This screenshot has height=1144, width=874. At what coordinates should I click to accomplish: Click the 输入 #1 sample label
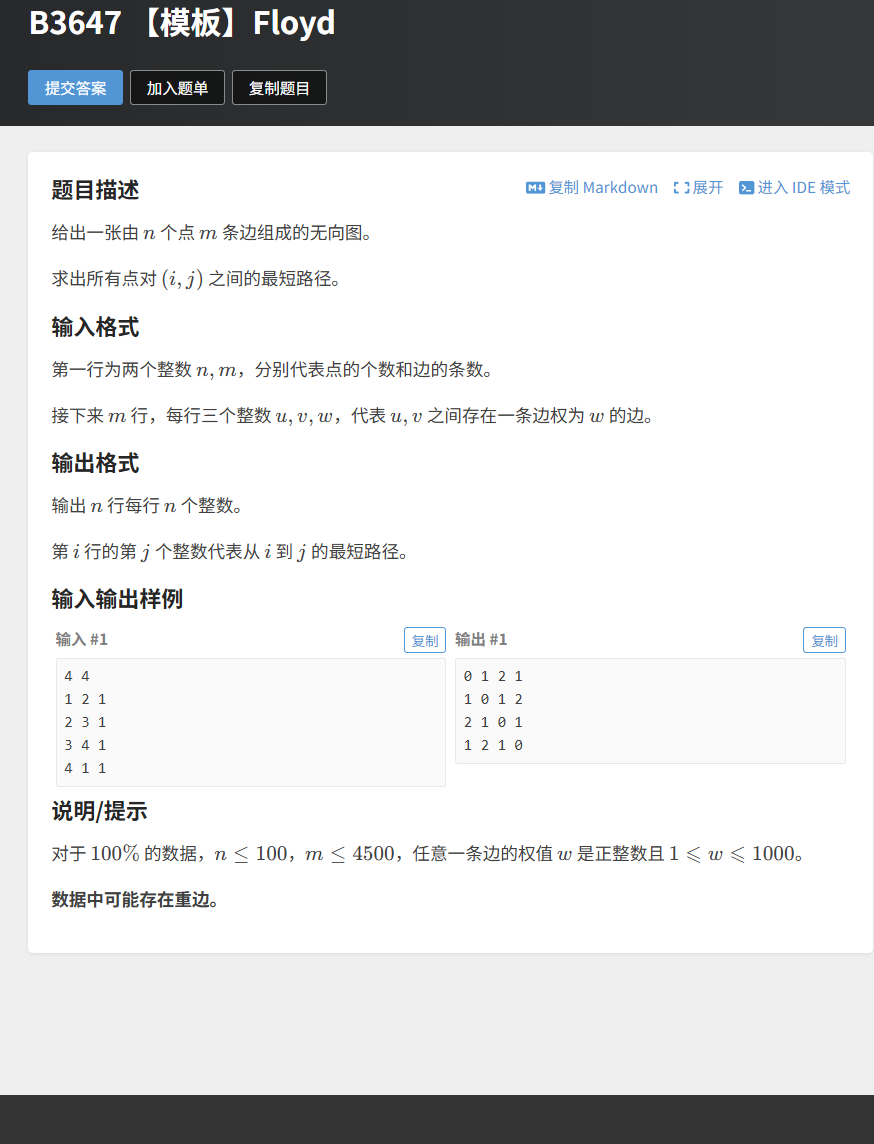(81, 639)
